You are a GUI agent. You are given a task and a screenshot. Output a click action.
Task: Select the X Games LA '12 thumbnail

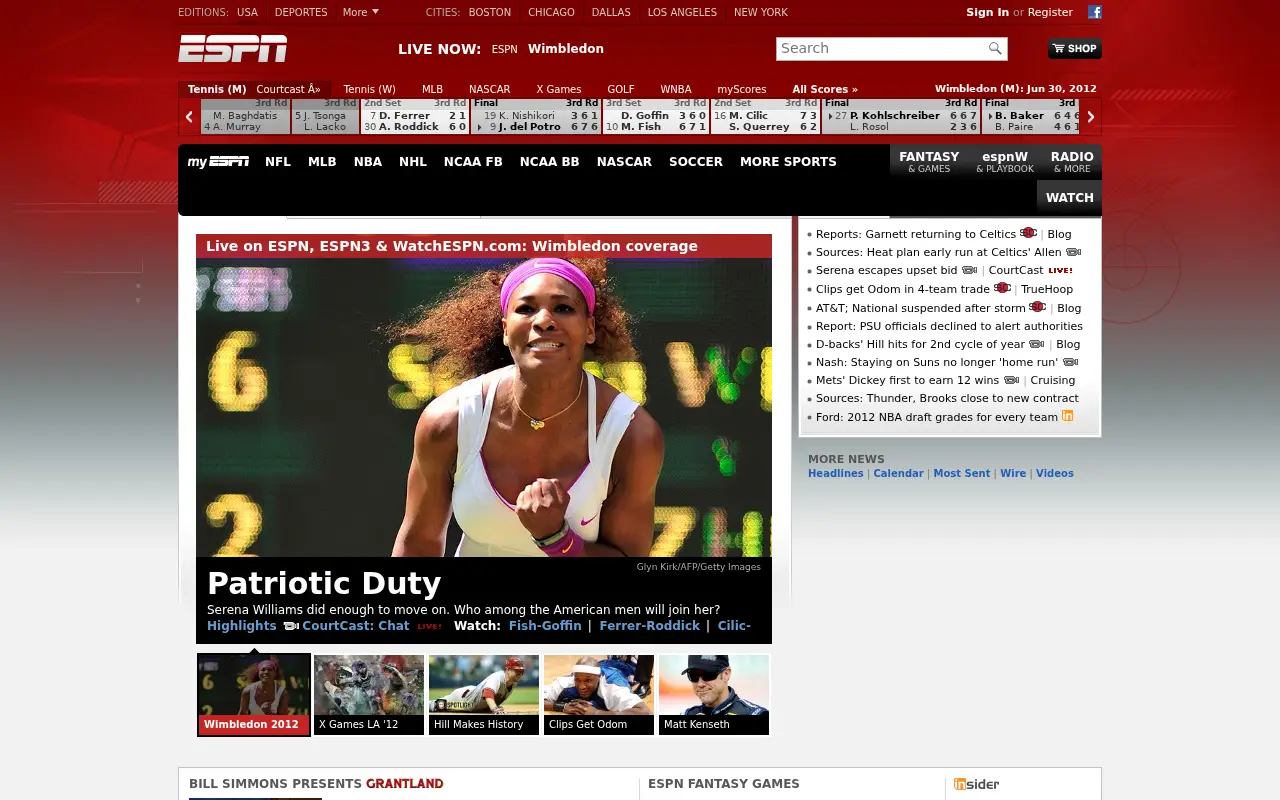pyautogui.click(x=369, y=695)
